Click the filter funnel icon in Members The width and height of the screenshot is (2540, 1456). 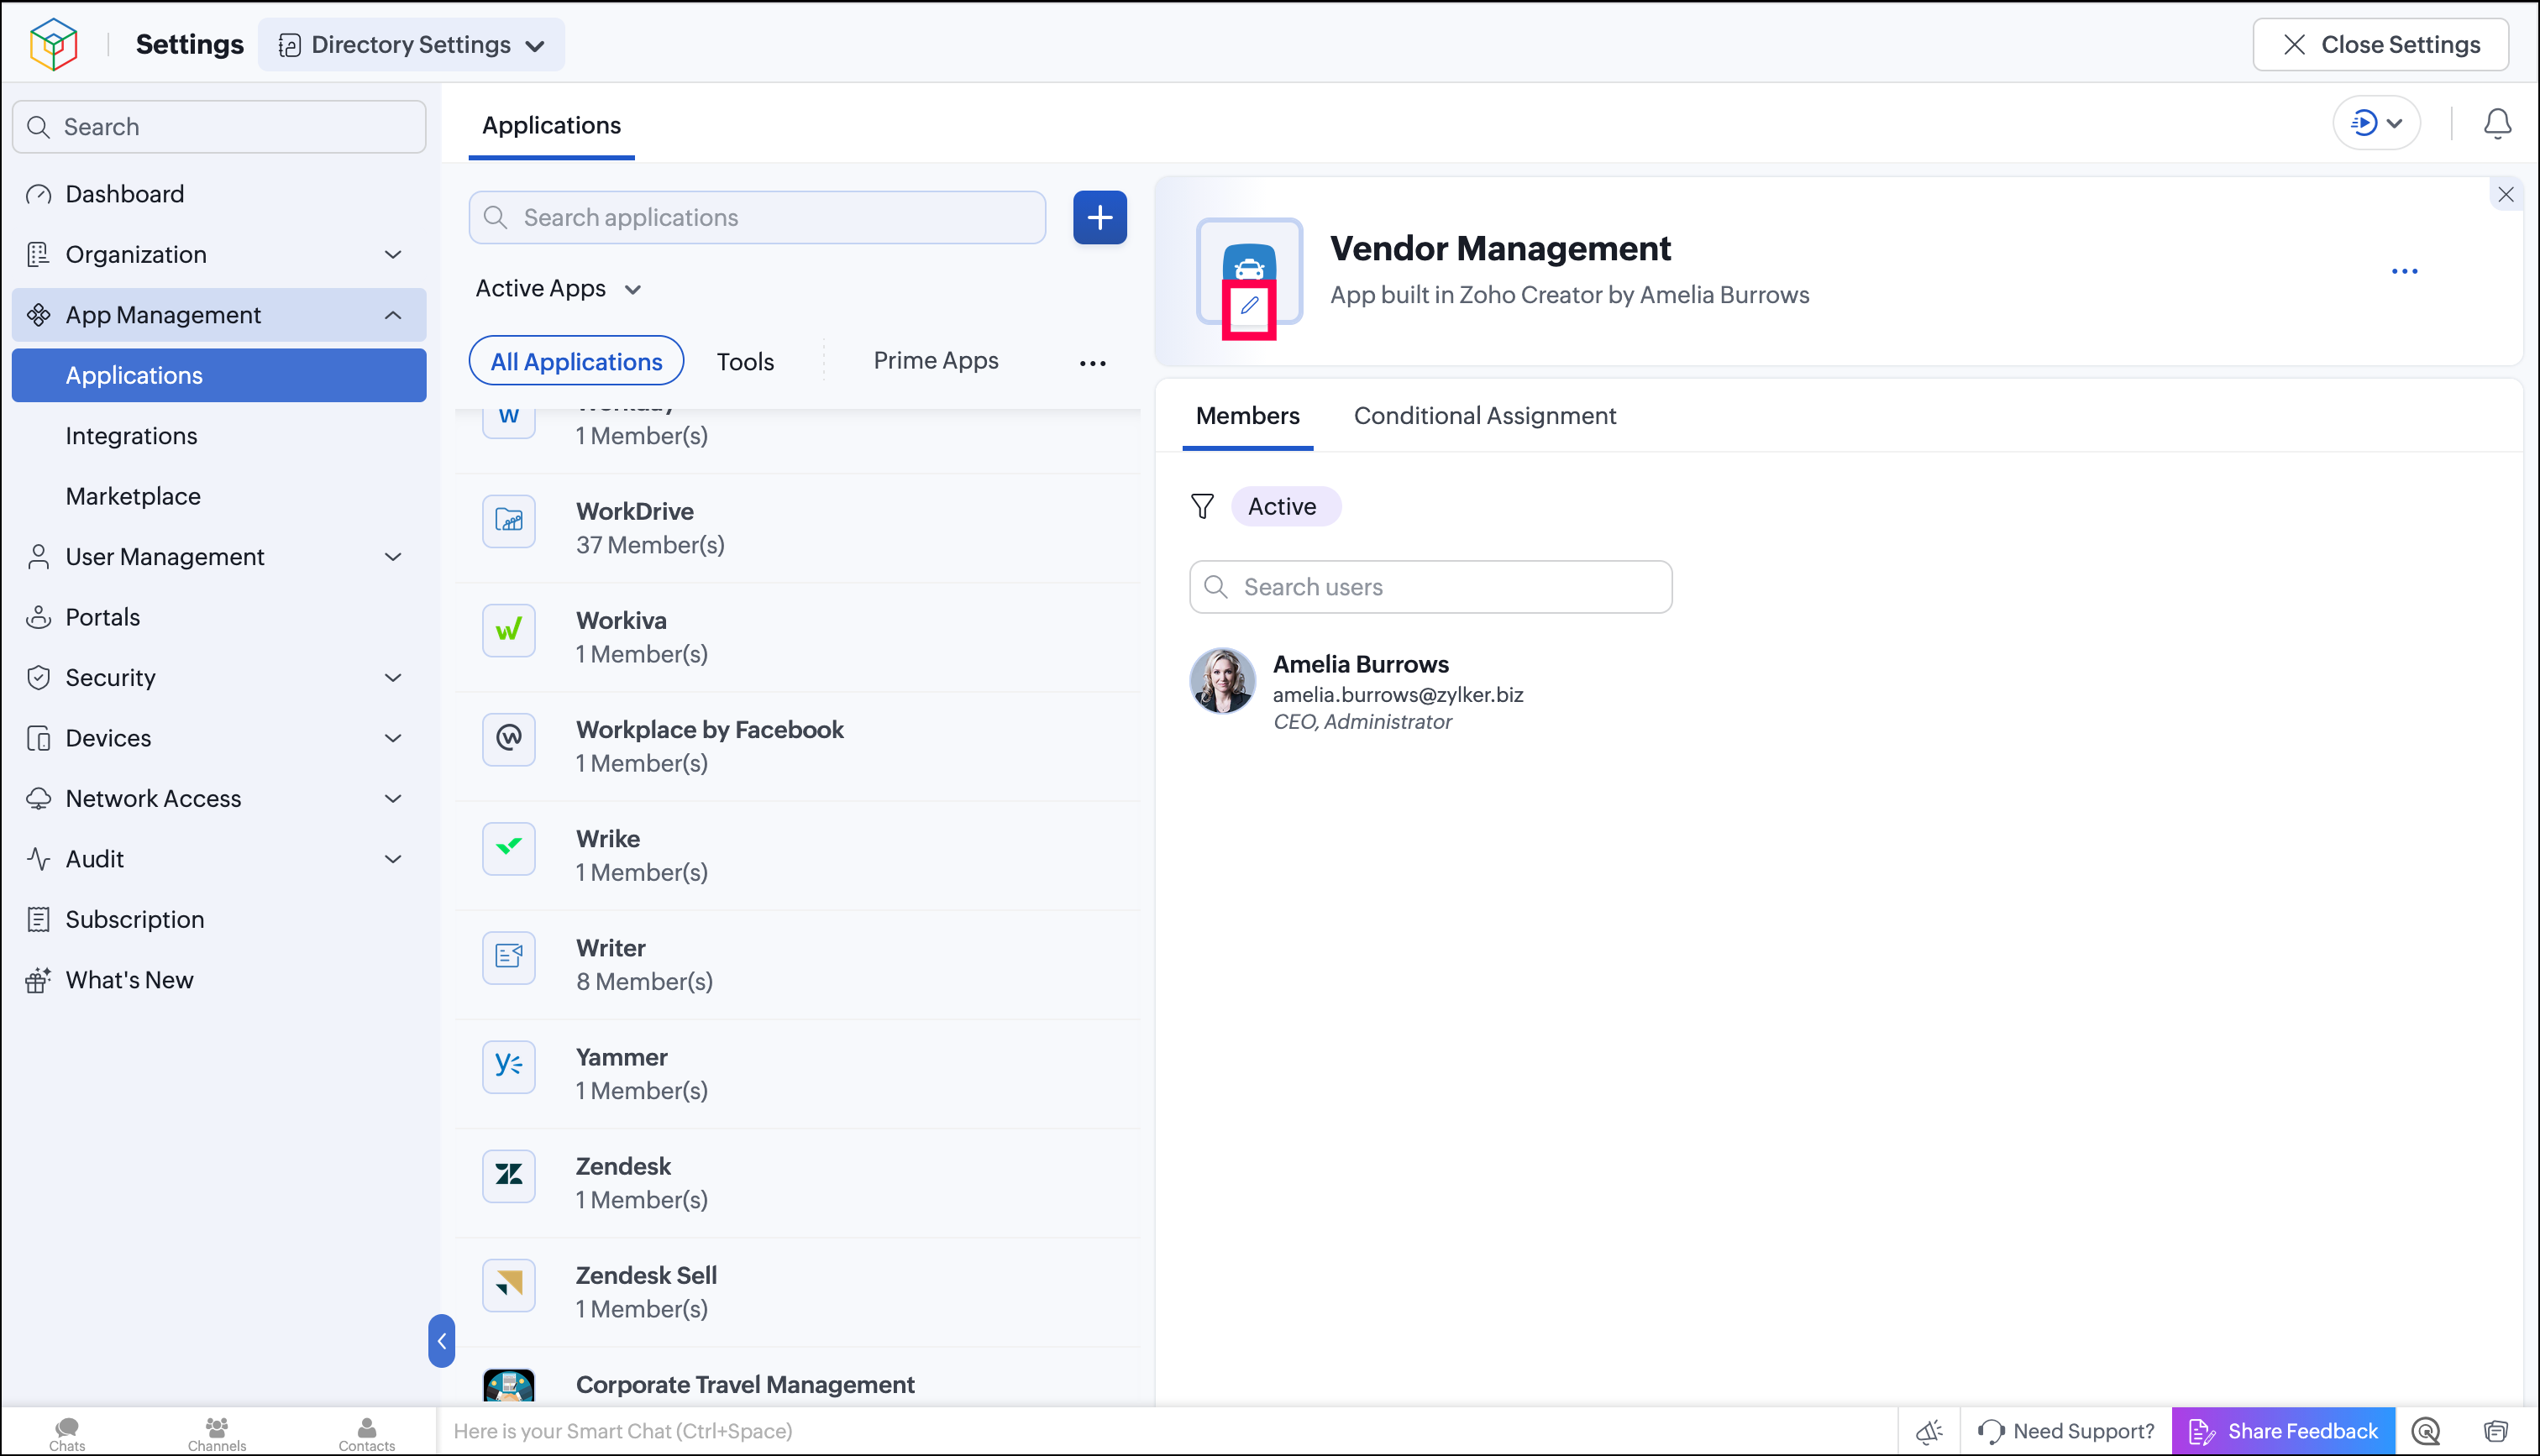[1202, 506]
